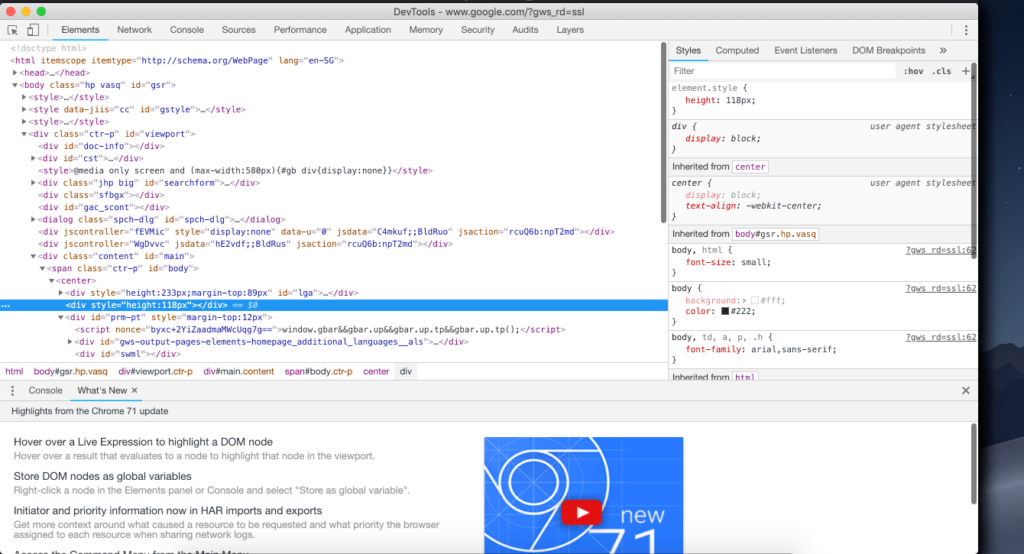Click the Styles Filter input field
Image resolution: width=1024 pixels, height=554 pixels.
(784, 71)
